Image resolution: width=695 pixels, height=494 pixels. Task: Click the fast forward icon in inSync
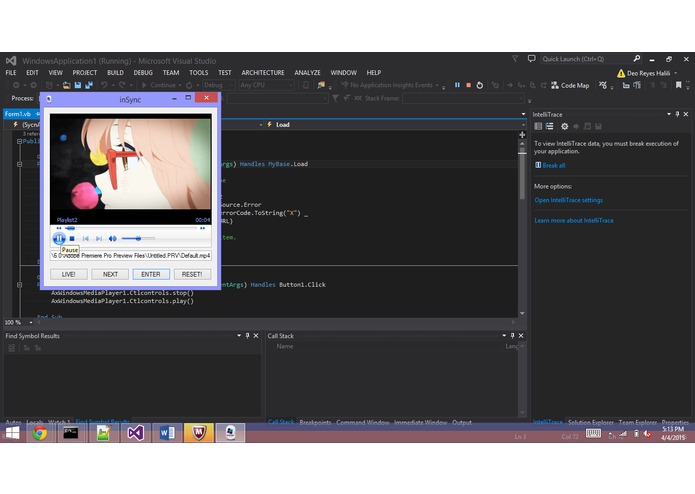point(203,228)
